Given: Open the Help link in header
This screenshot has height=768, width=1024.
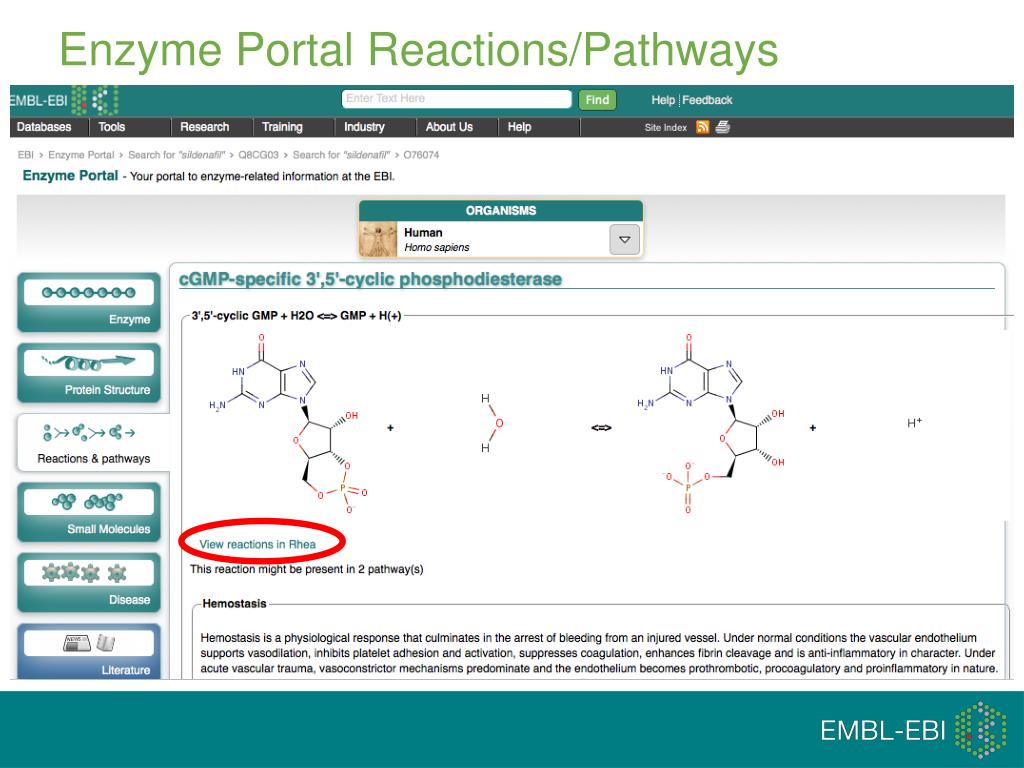Looking at the screenshot, I should pos(663,100).
